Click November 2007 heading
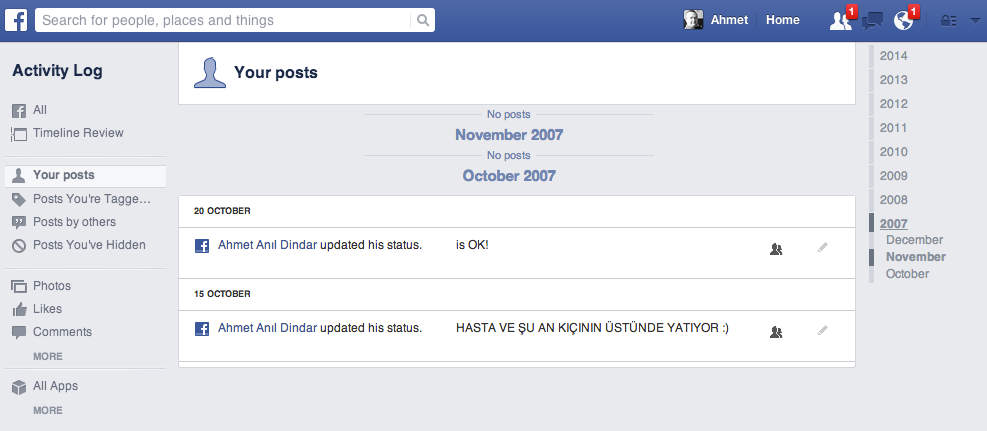The image size is (987, 431). coord(509,135)
